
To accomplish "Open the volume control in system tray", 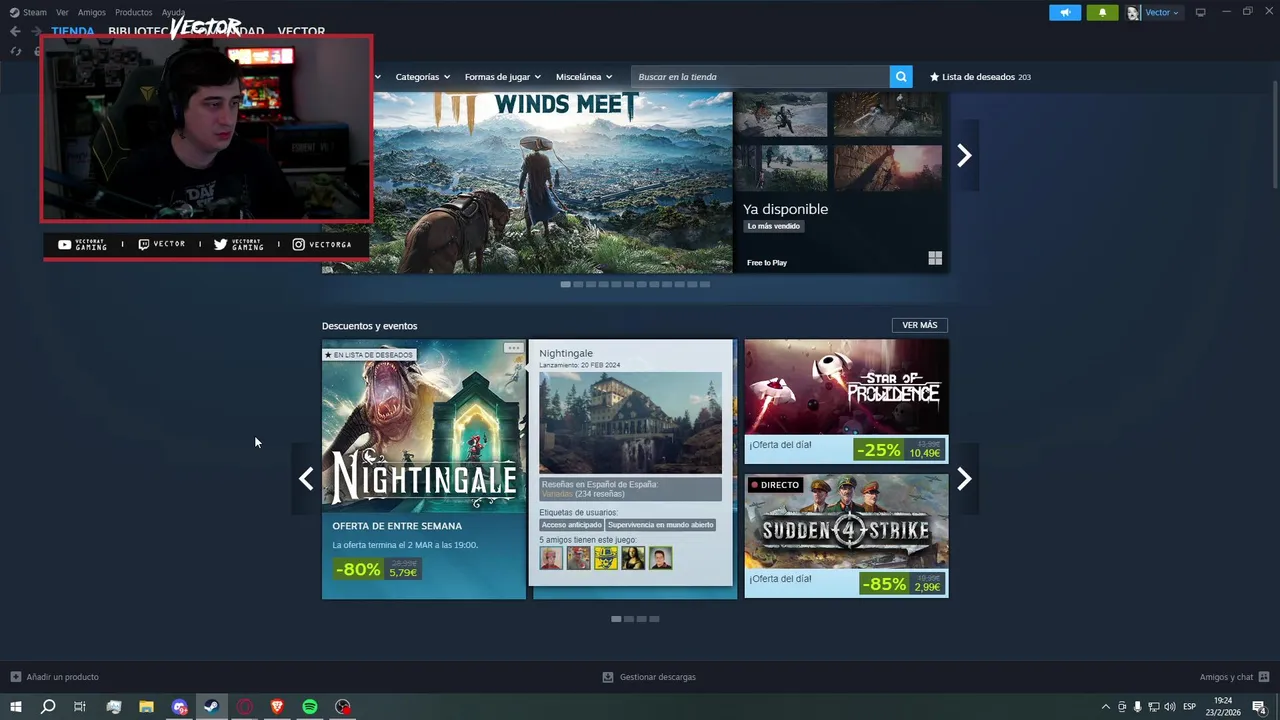I will pyautogui.click(x=1170, y=707).
